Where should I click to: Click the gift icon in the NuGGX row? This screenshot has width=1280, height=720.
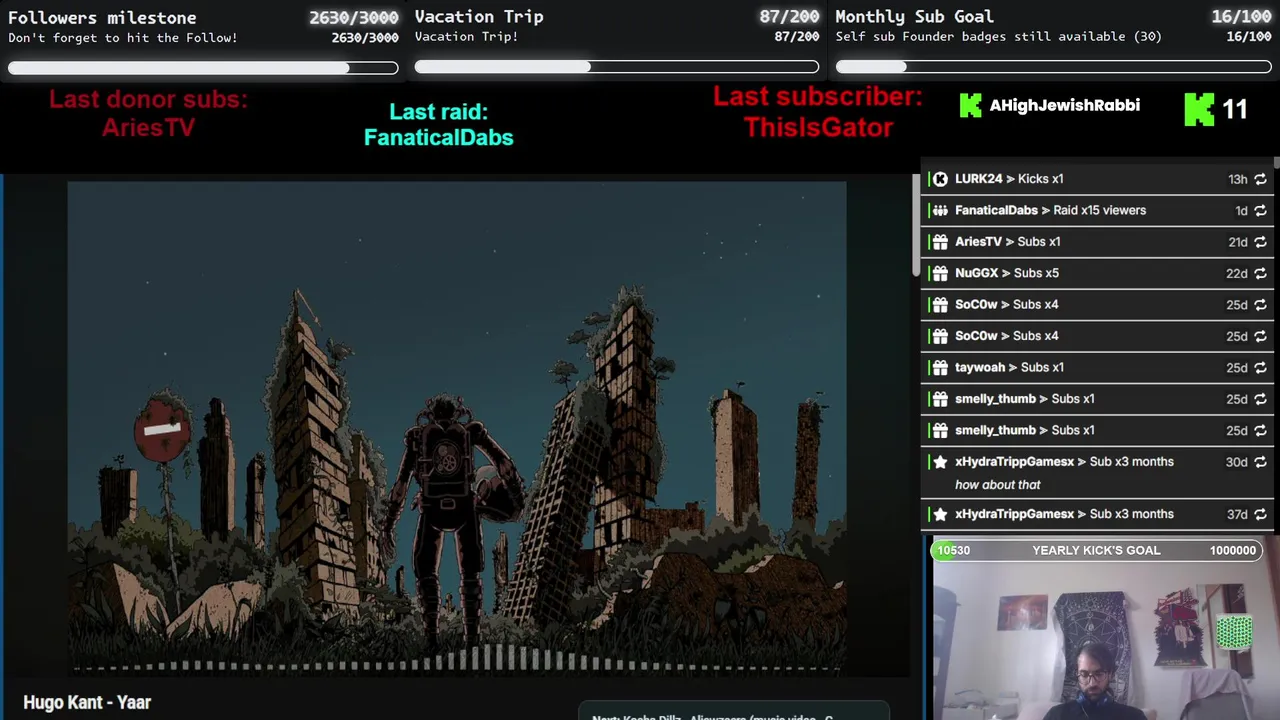940,273
